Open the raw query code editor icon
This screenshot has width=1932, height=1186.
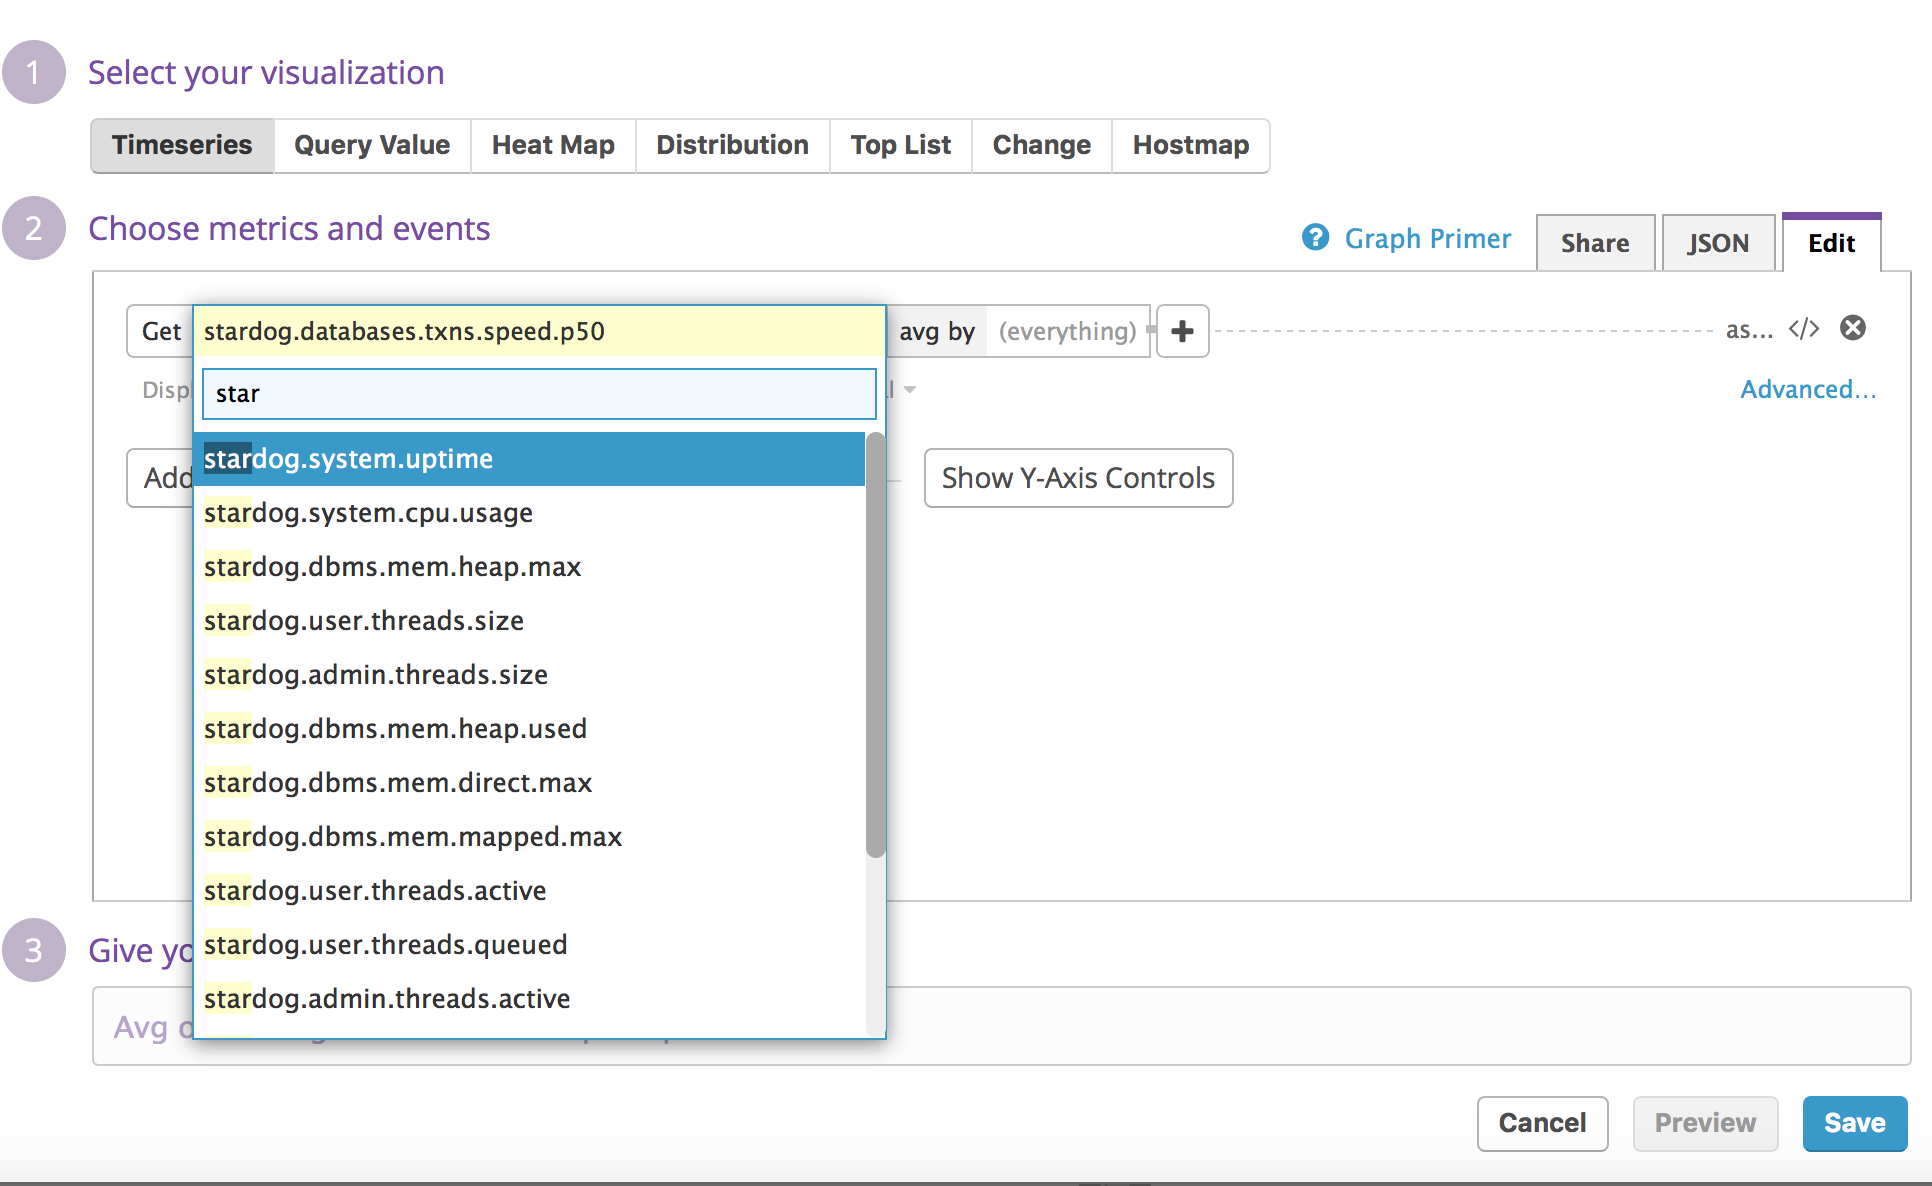point(1804,329)
